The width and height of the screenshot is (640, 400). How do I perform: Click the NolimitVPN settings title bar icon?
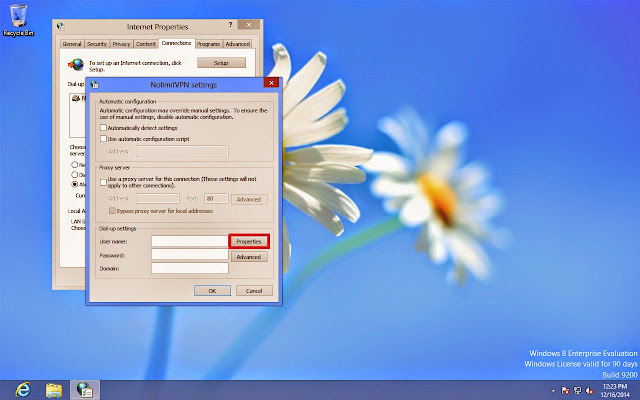click(95, 84)
